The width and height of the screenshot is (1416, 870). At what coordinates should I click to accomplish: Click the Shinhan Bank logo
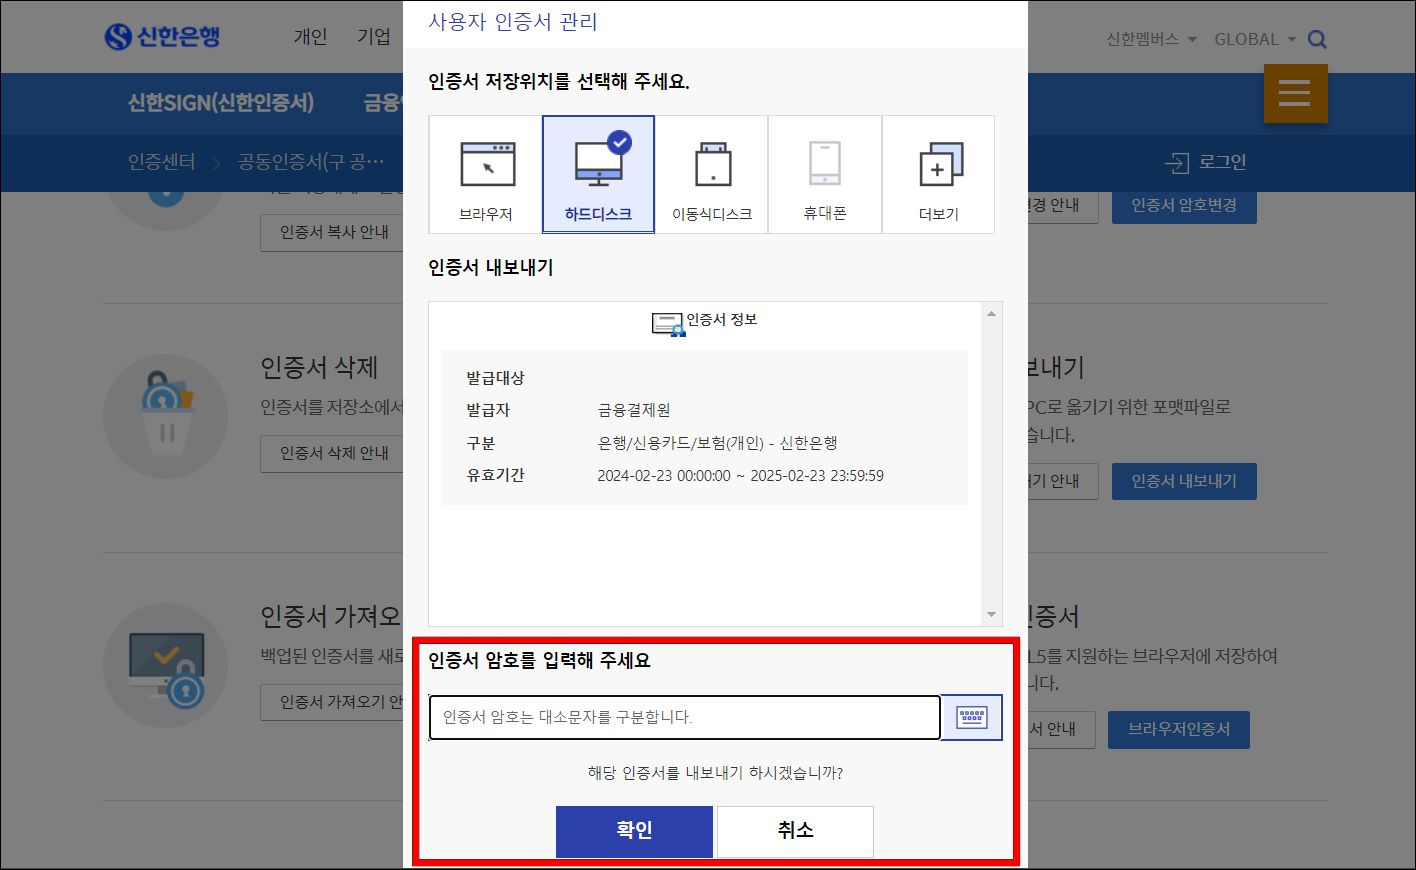[x=163, y=36]
